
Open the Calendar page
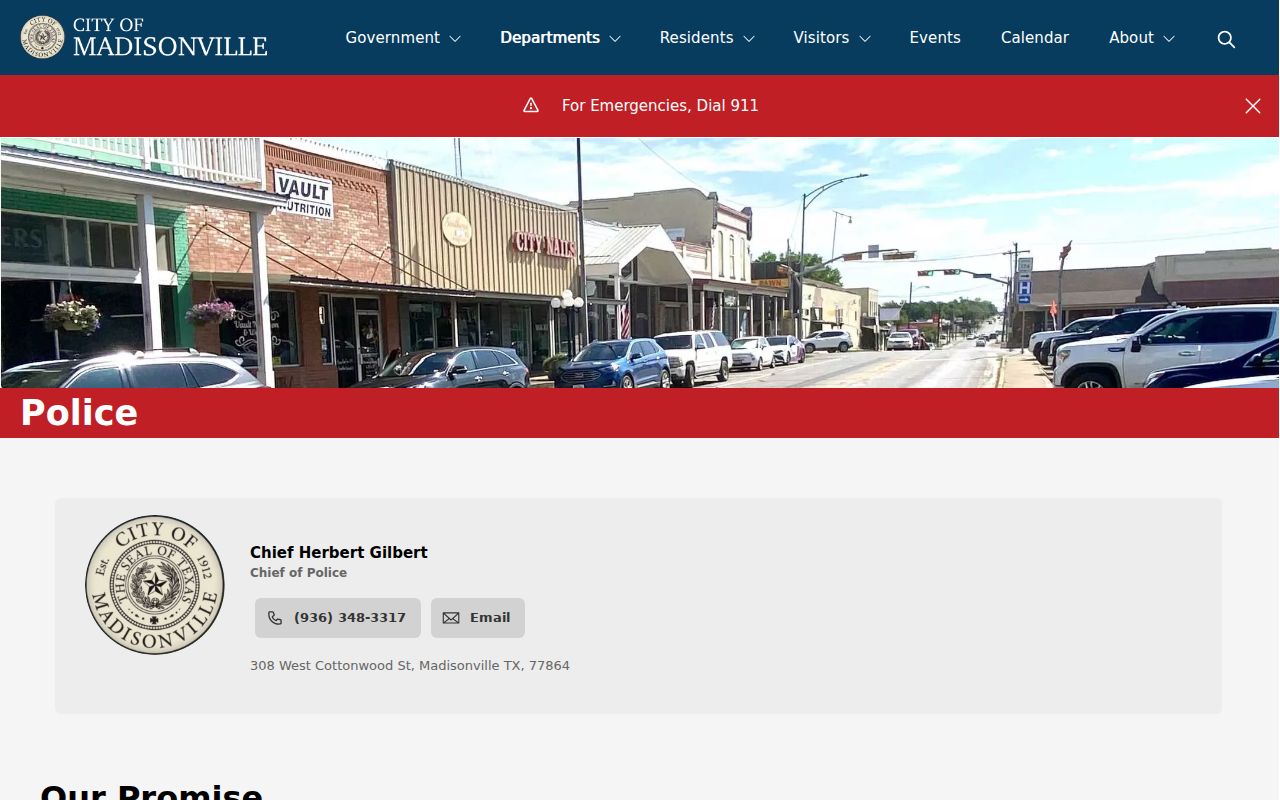1035,37
